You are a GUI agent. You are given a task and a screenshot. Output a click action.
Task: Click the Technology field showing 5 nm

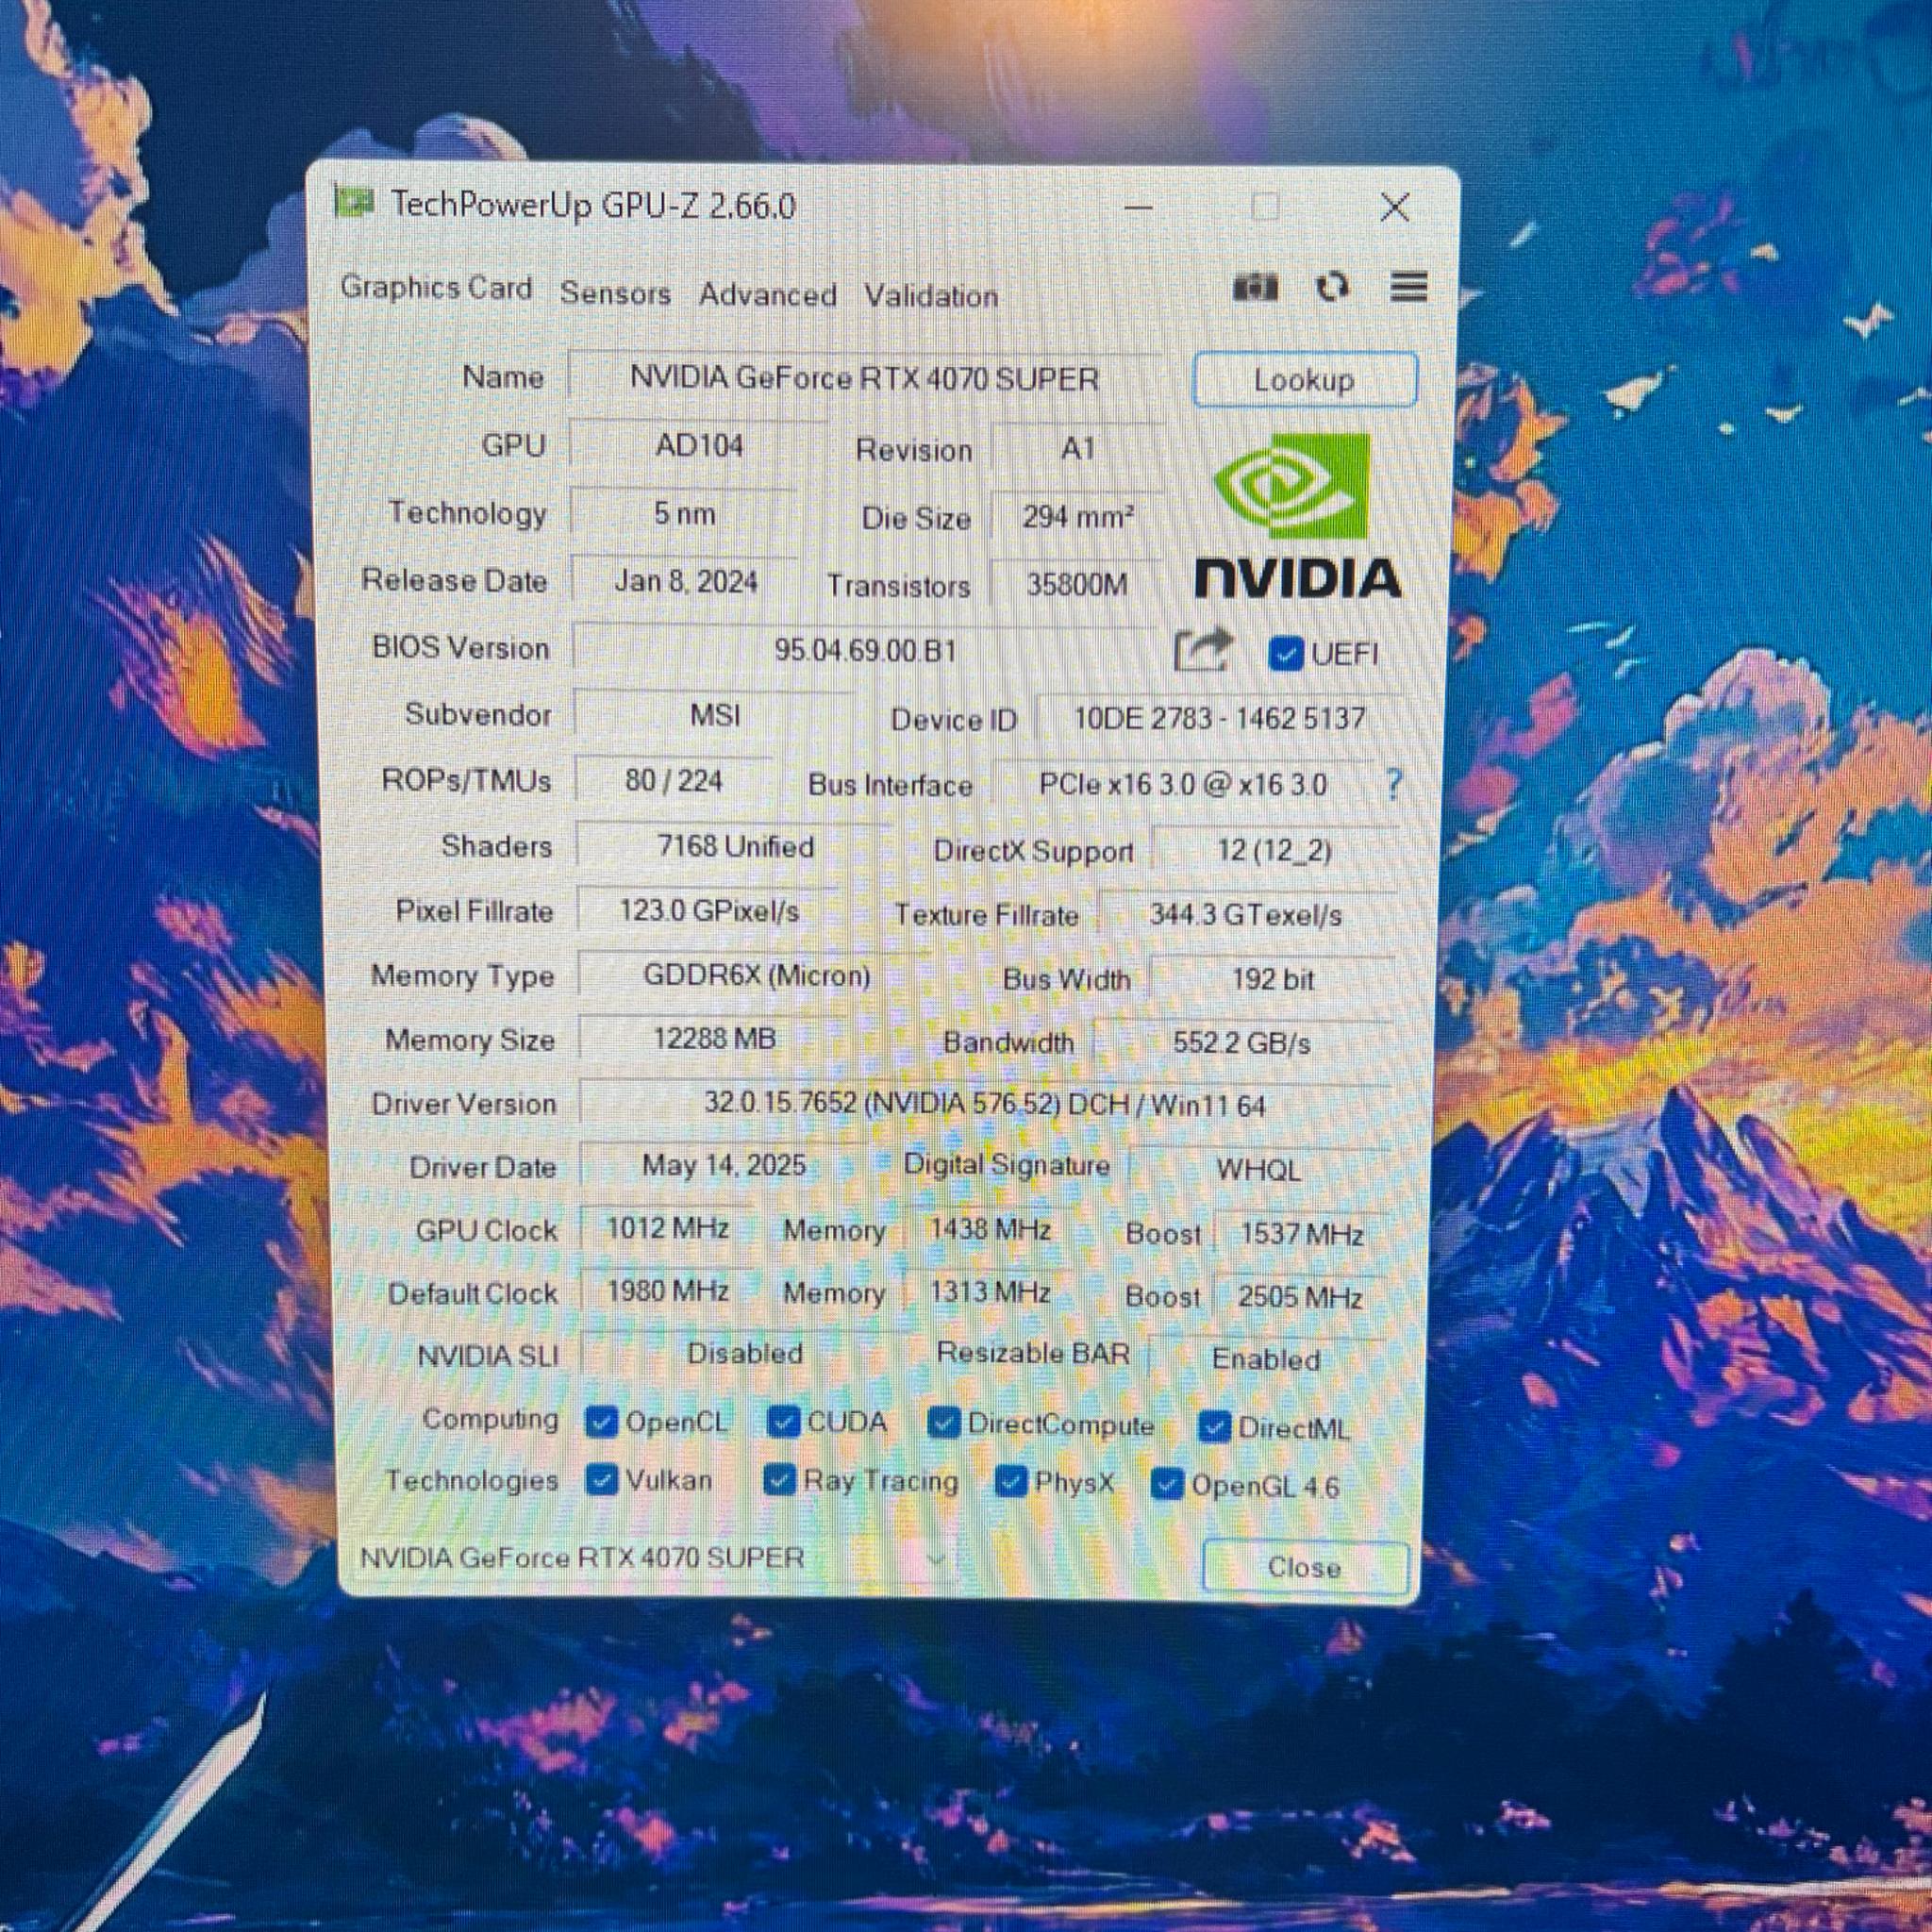(685, 513)
